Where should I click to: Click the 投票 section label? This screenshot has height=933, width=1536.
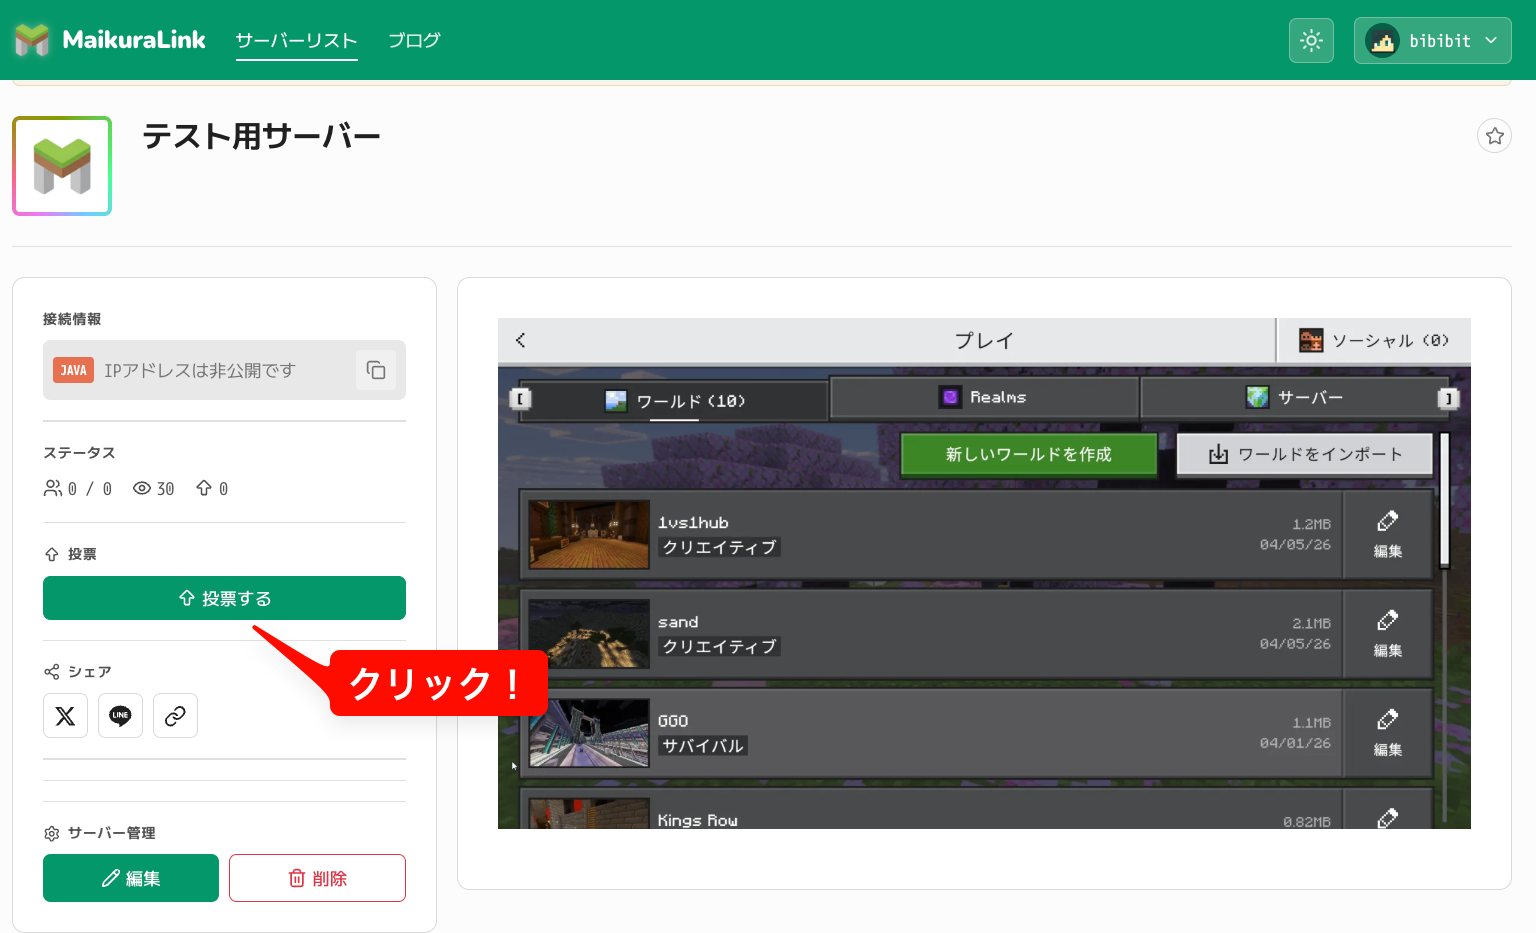82,554
